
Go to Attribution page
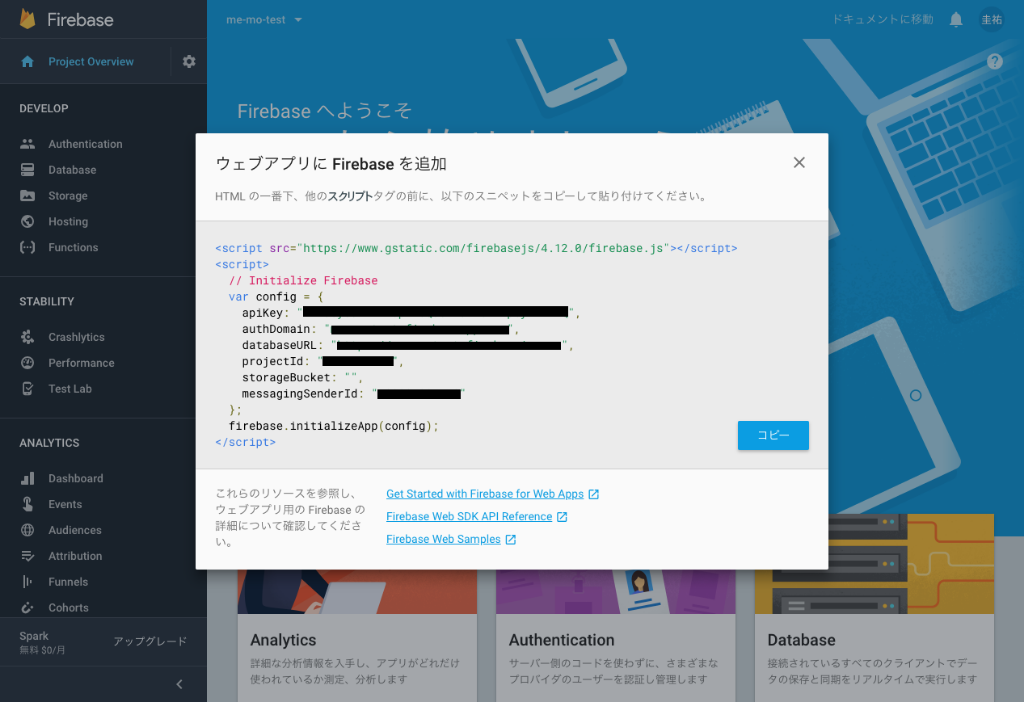point(75,556)
